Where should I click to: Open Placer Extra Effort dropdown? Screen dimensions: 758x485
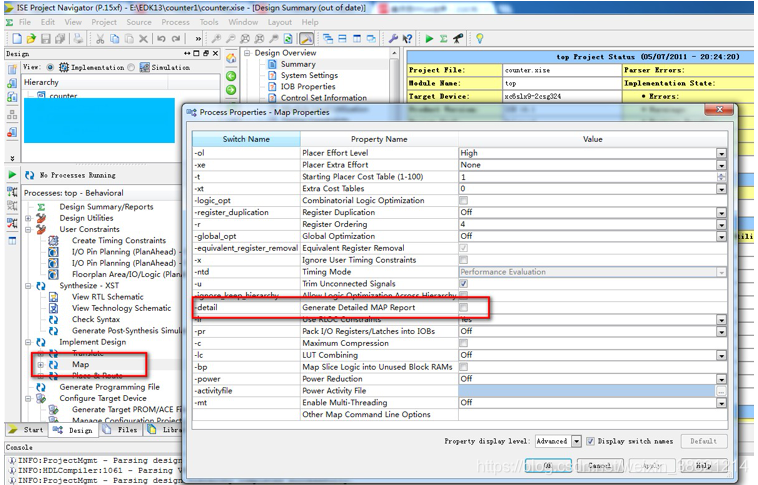721,165
